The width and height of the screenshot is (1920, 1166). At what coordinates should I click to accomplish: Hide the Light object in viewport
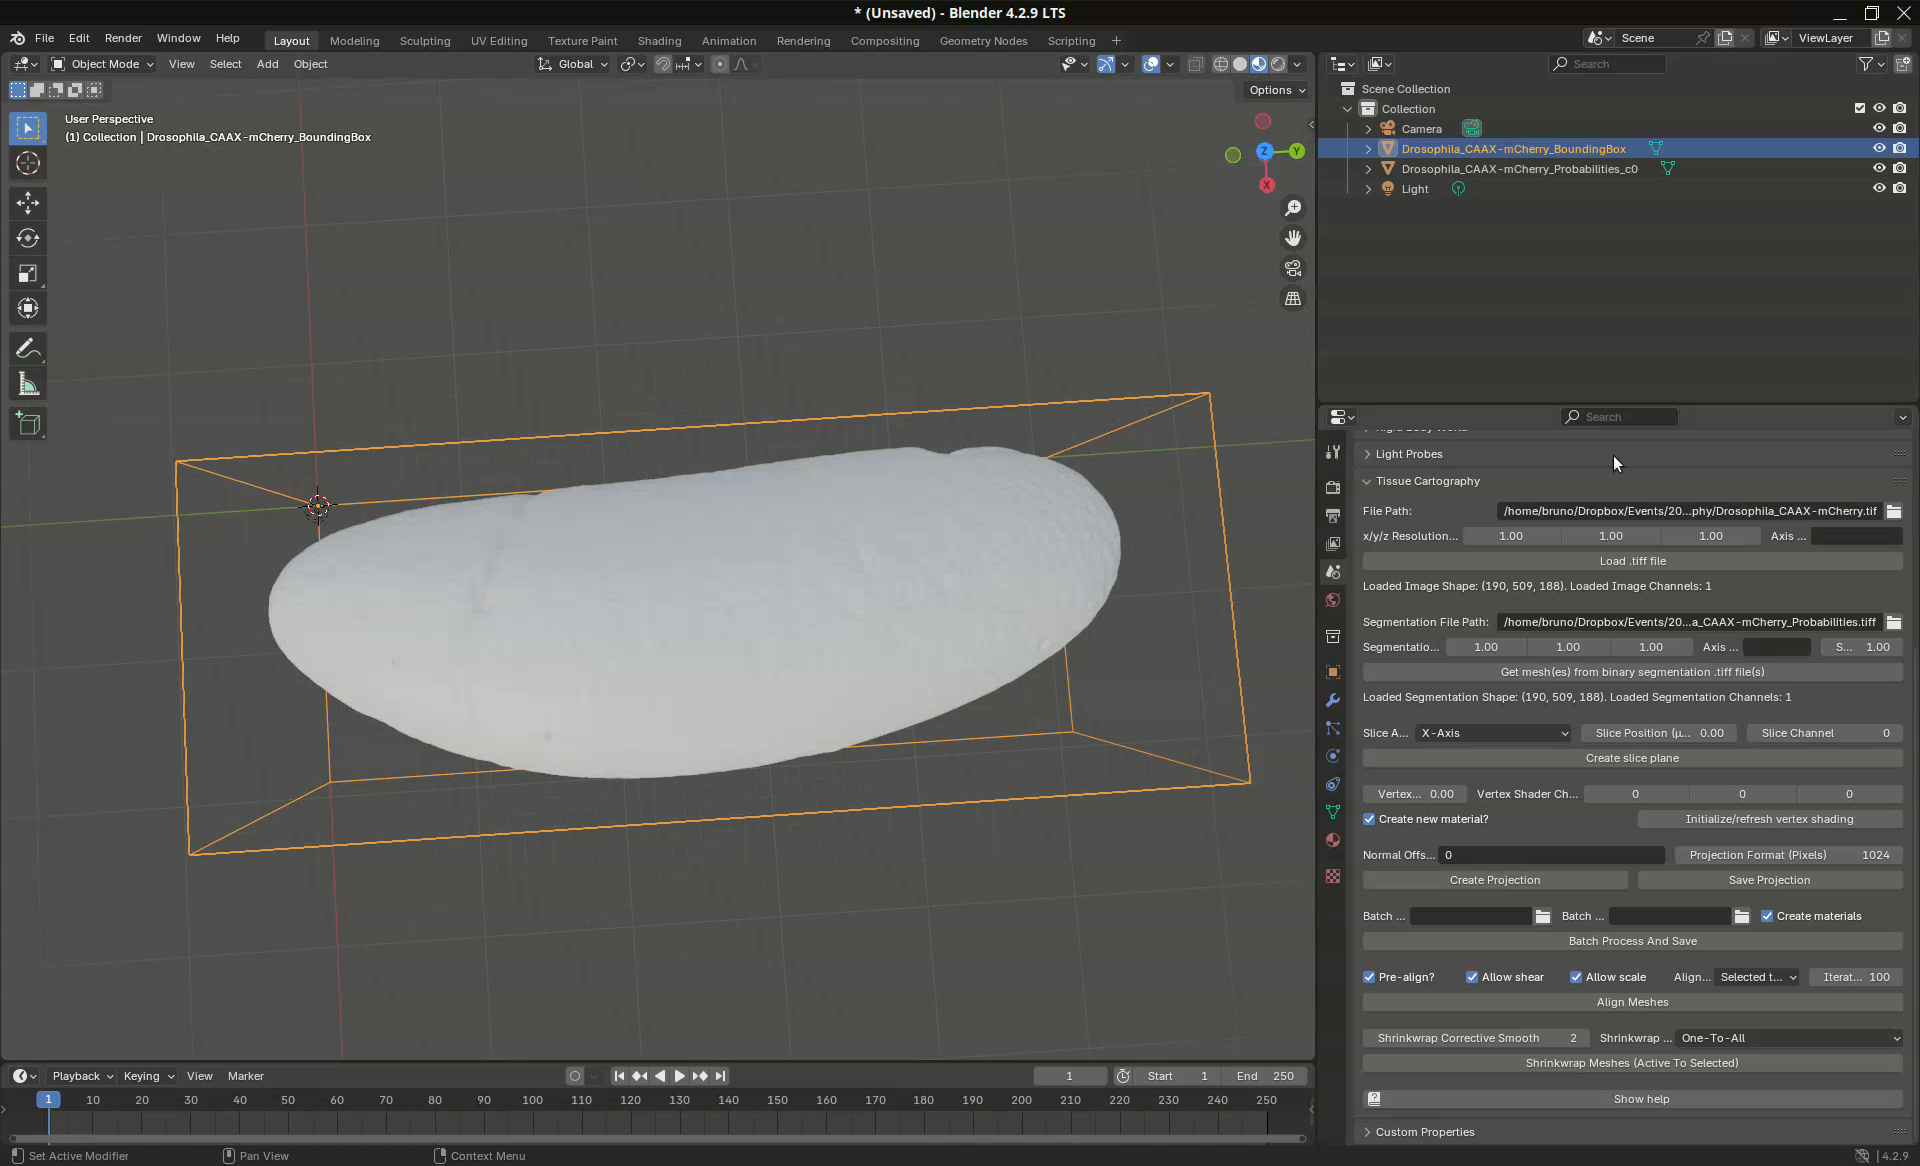pos(1879,188)
